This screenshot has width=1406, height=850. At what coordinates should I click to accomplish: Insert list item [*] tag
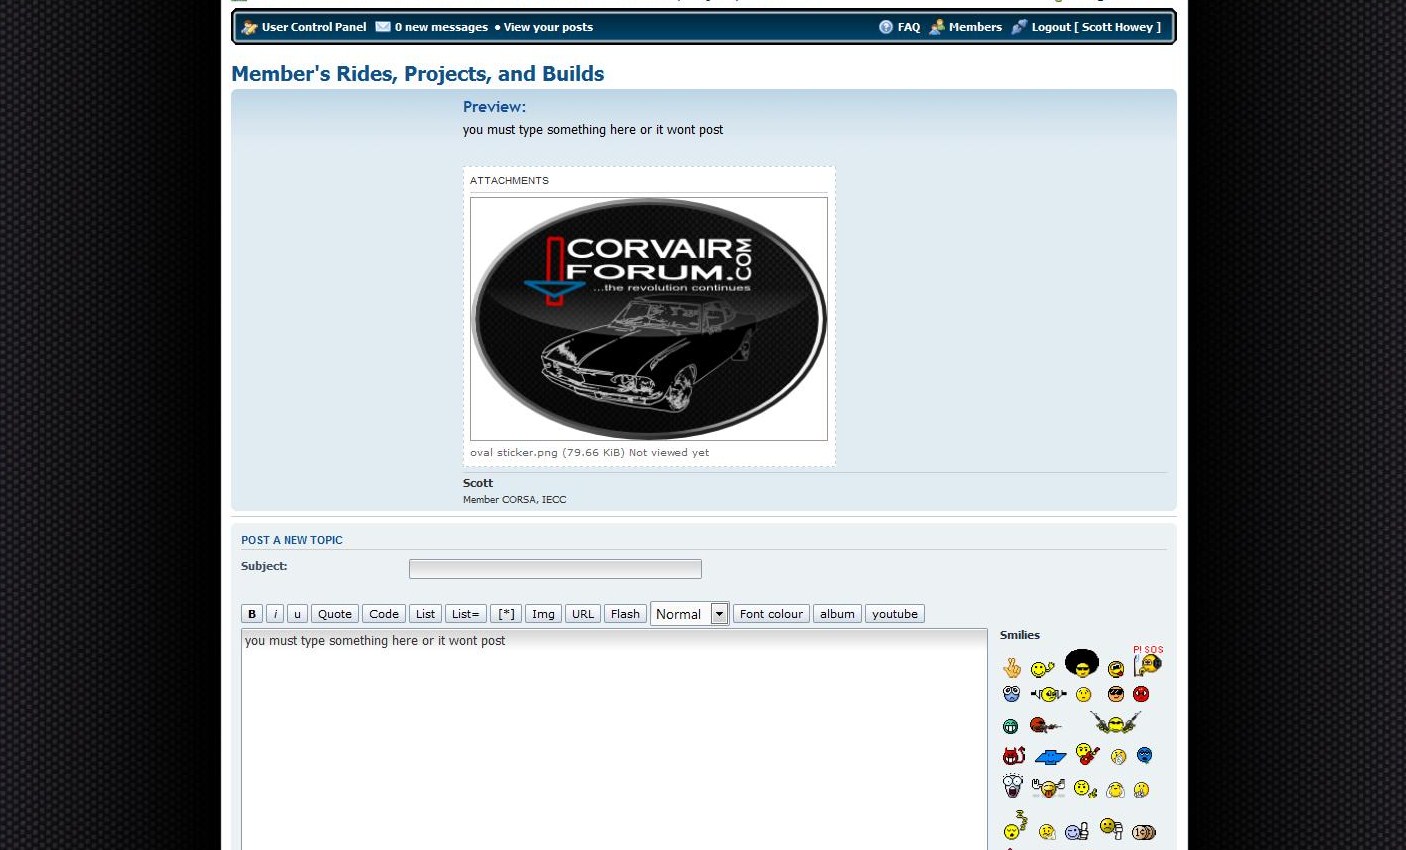pyautogui.click(x=506, y=614)
